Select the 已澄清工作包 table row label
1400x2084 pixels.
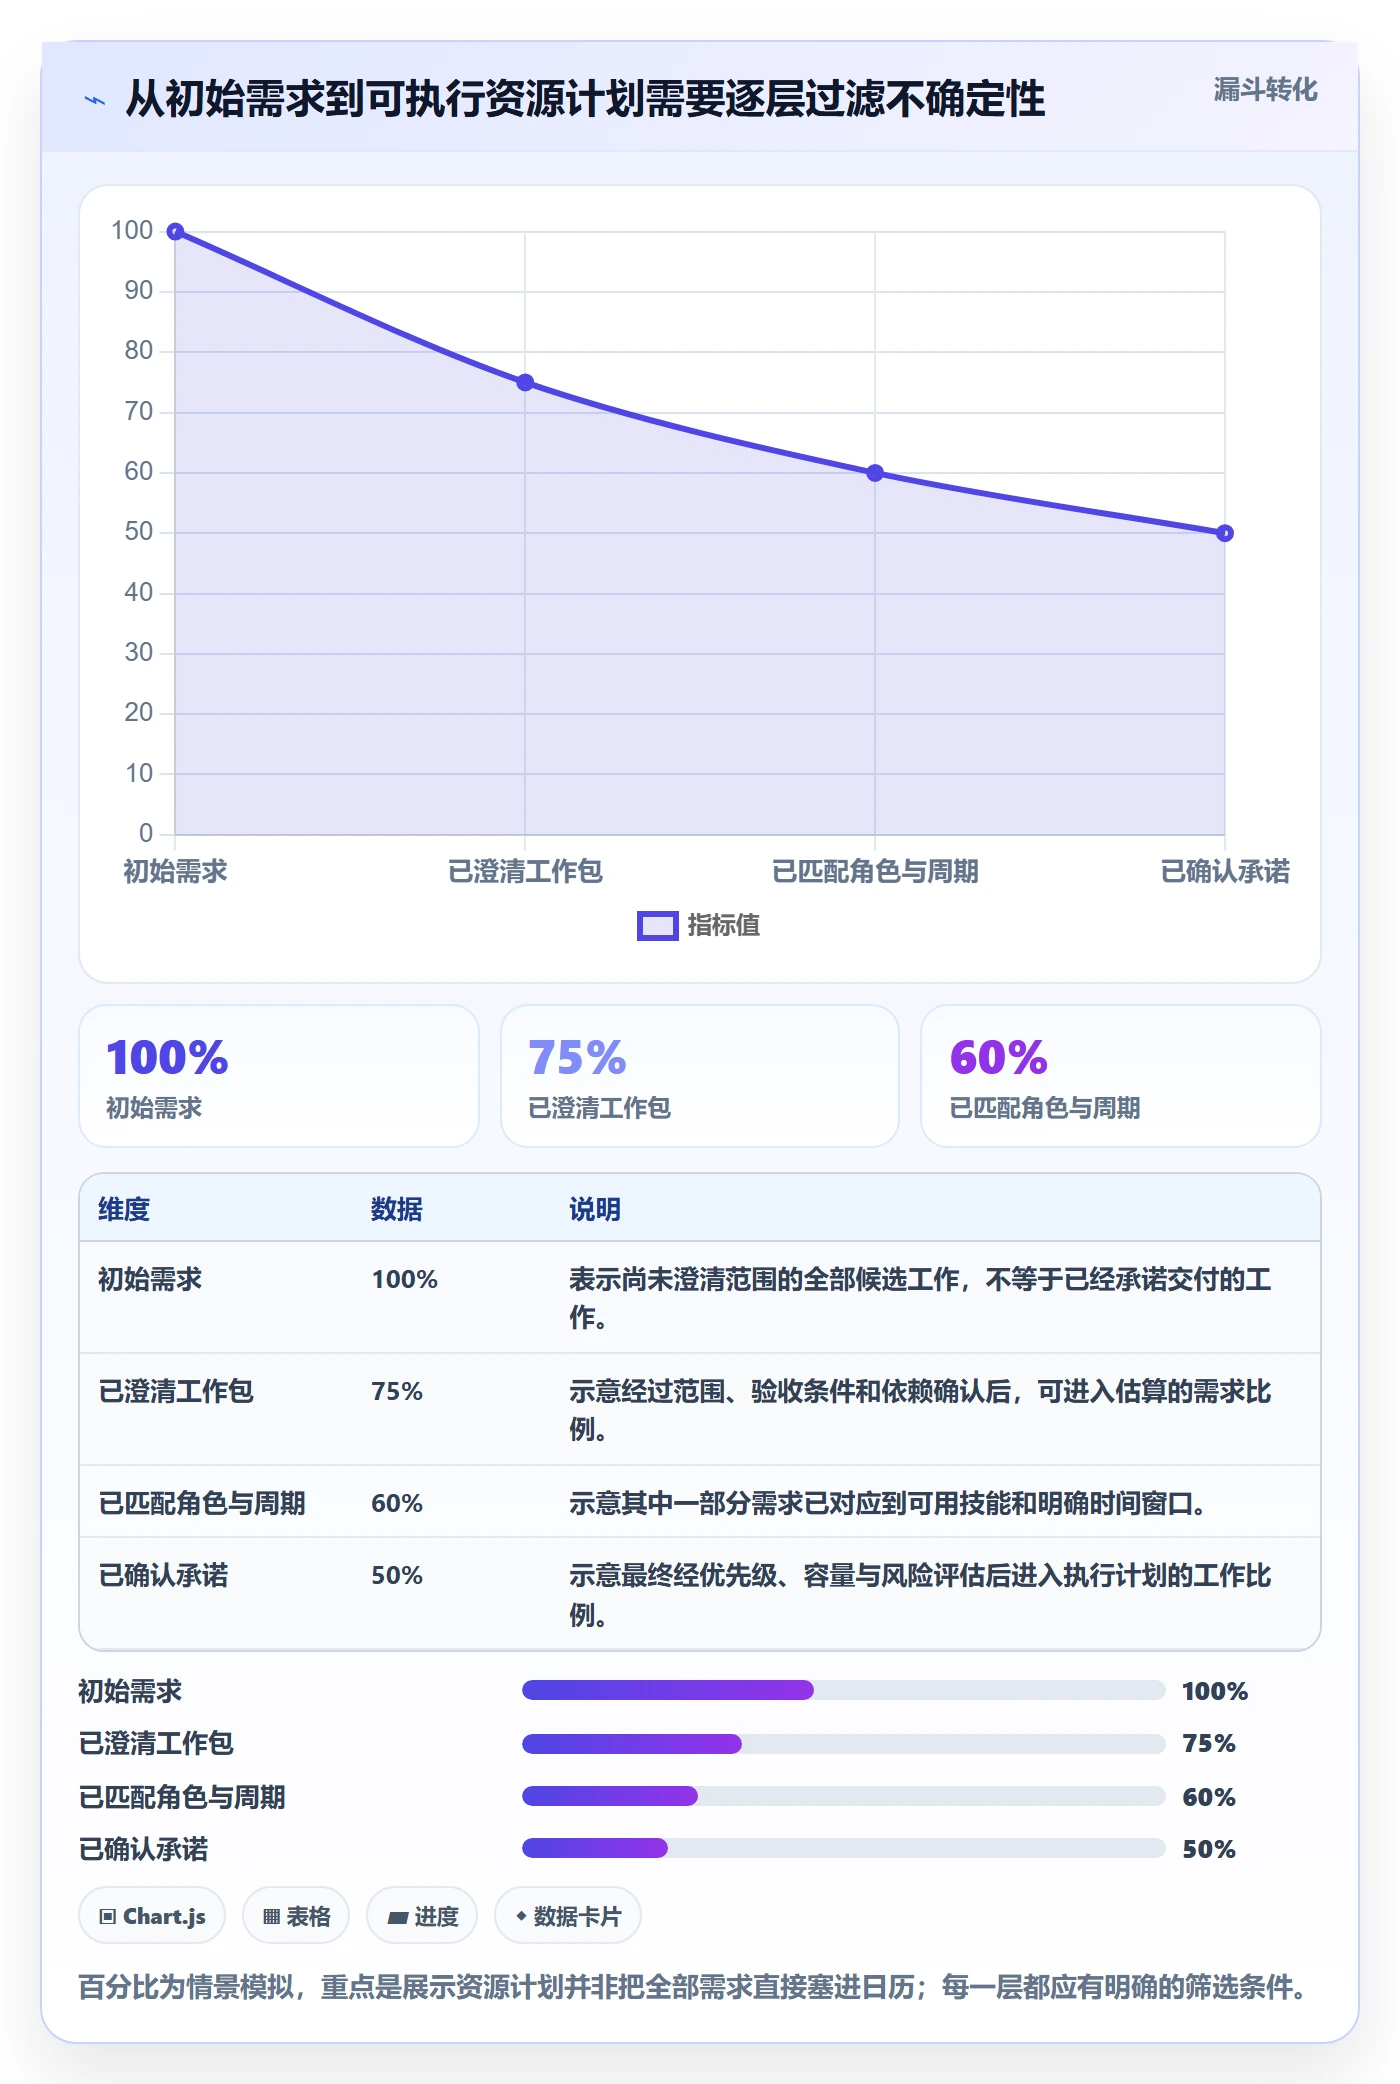pyautogui.click(x=176, y=1391)
